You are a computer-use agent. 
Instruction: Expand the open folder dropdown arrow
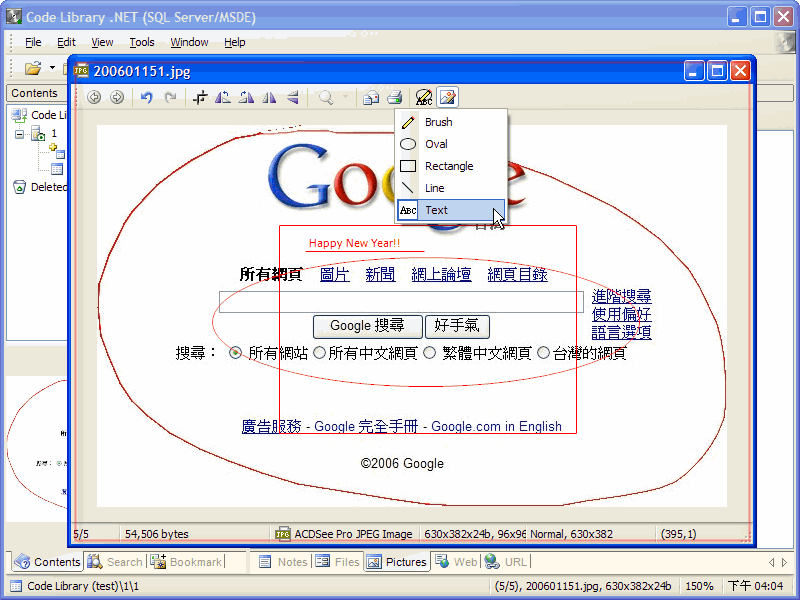click(x=52, y=68)
